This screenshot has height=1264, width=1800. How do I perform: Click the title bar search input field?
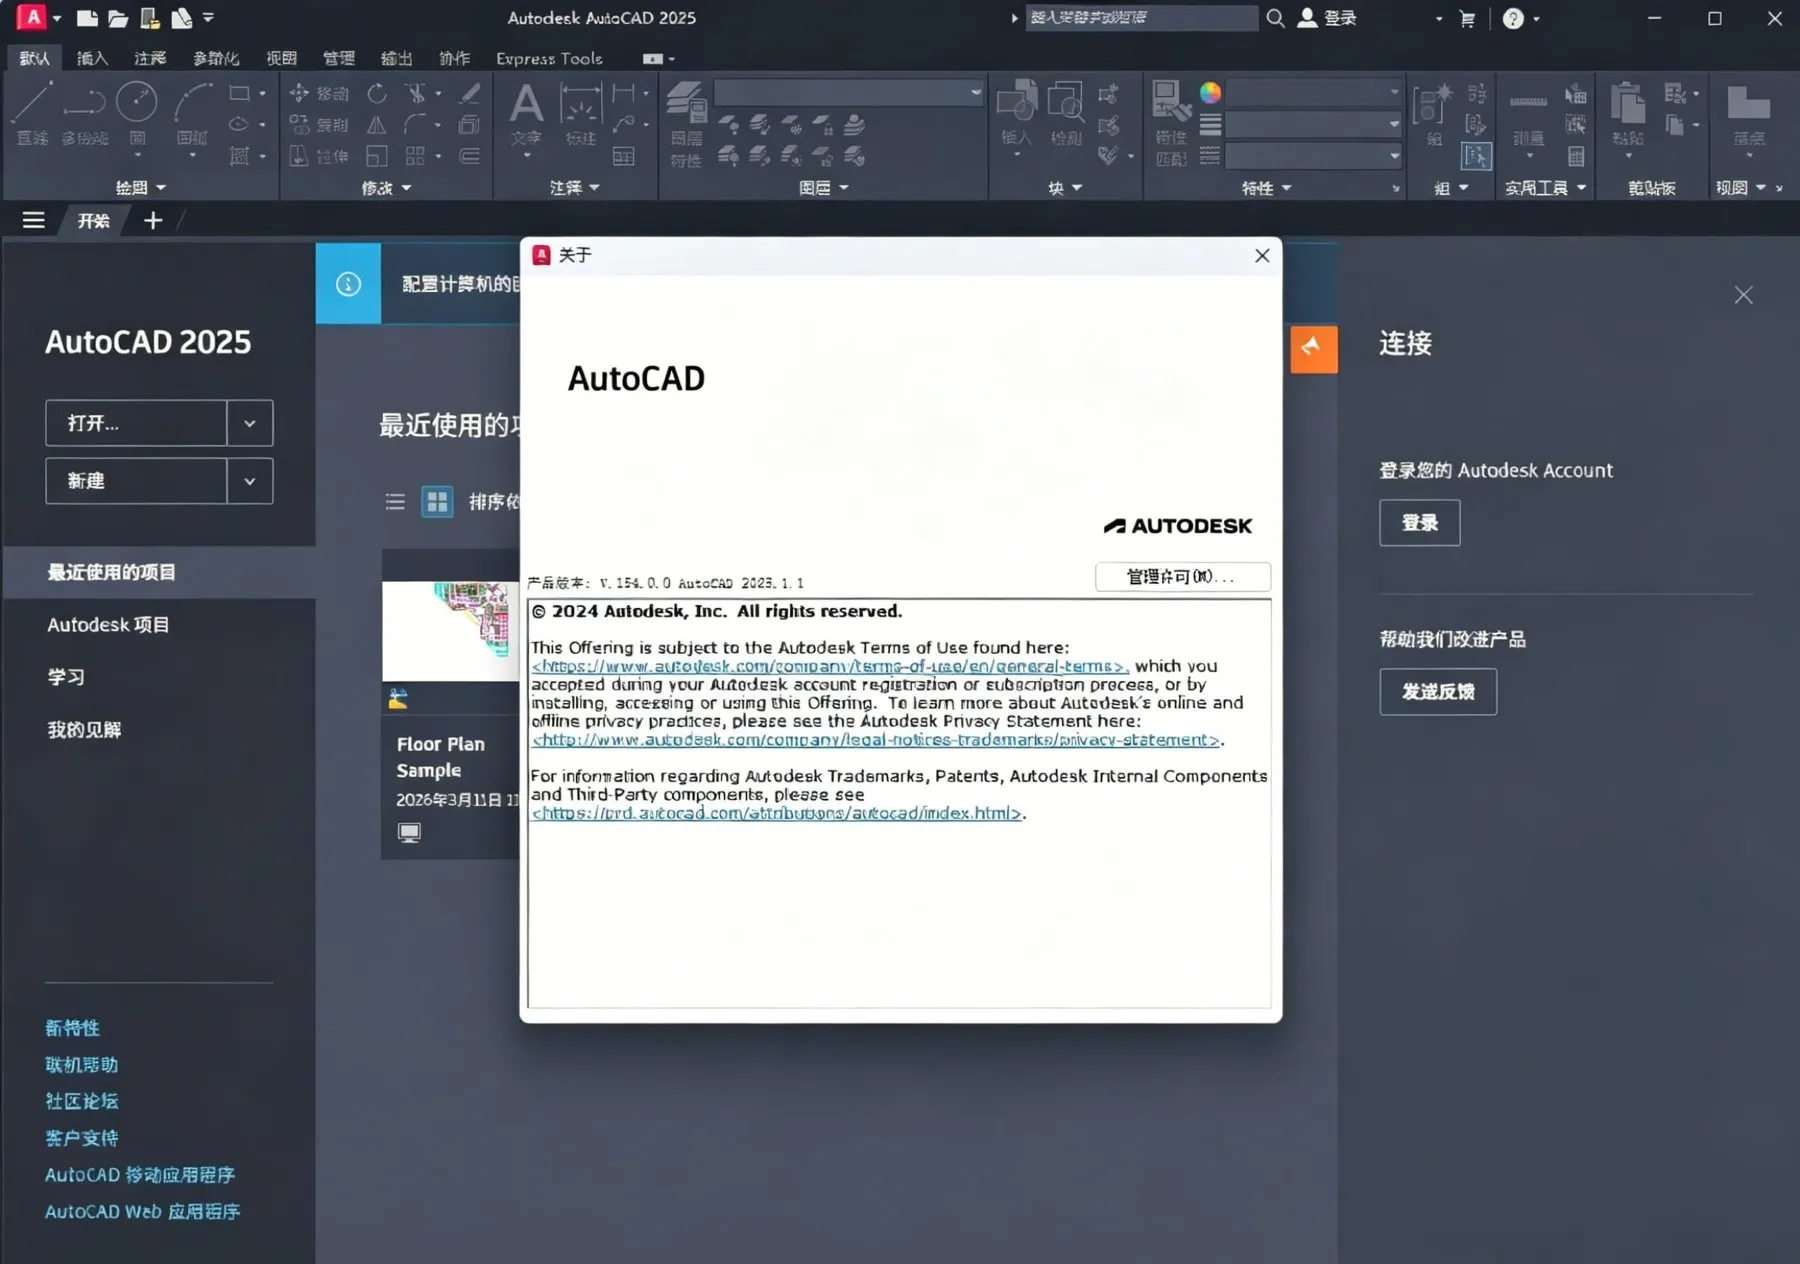coord(1140,18)
